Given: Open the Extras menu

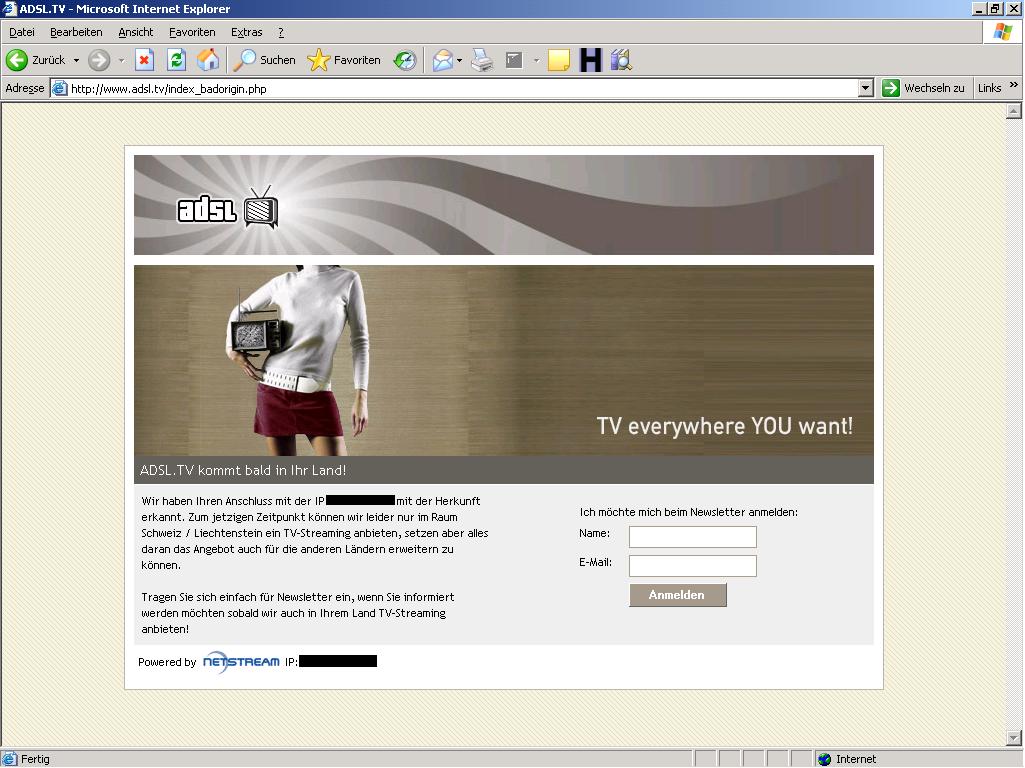Looking at the screenshot, I should (246, 32).
